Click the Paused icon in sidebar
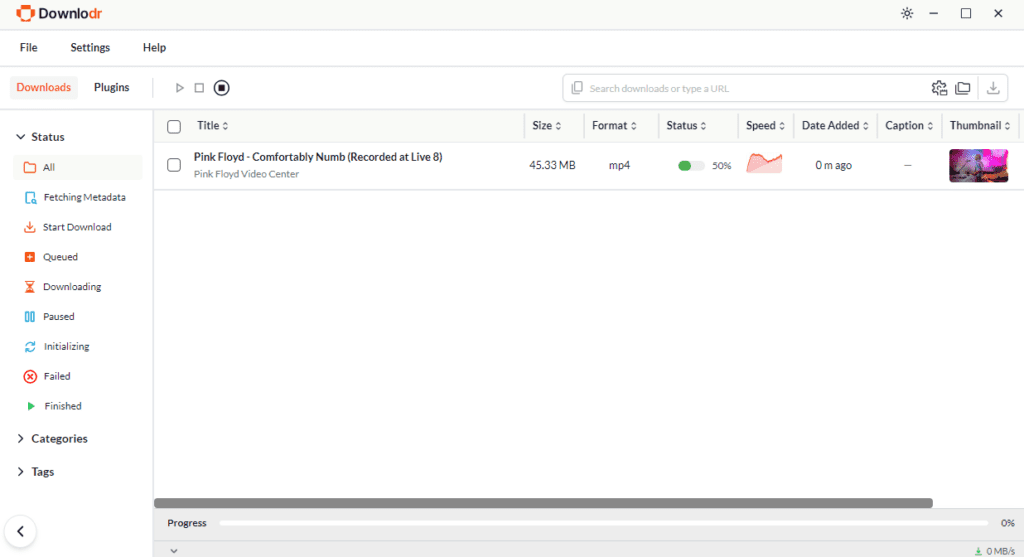 click(29, 317)
